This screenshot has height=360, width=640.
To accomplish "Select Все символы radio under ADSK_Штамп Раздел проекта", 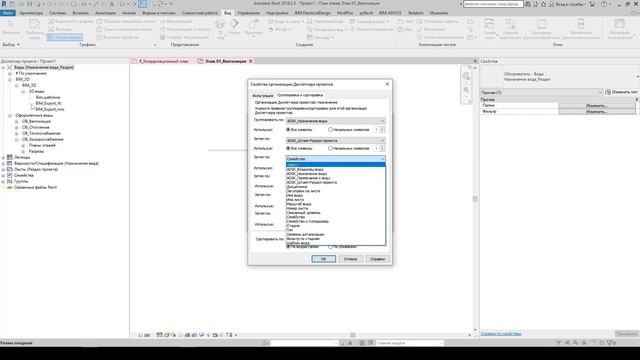I will [288, 148].
